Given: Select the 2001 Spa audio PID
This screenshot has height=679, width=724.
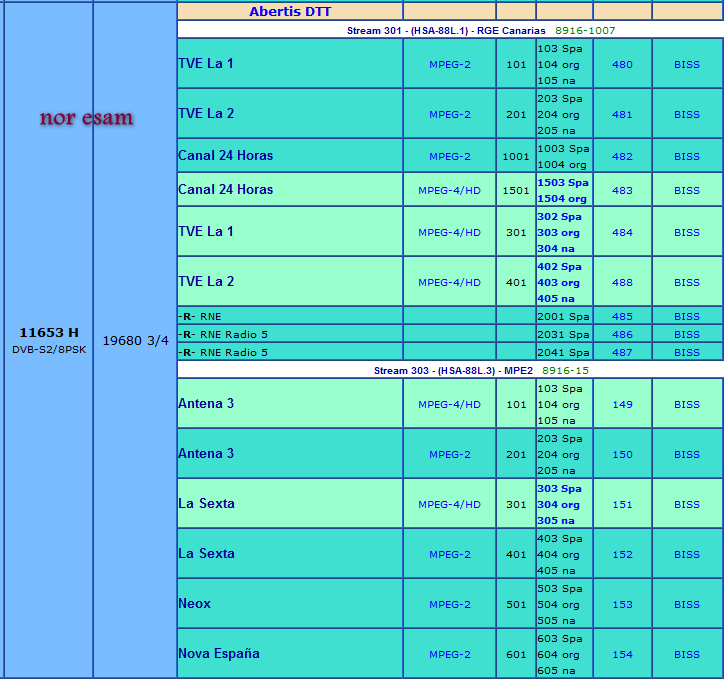Looking at the screenshot, I should pyautogui.click(x=563, y=317).
